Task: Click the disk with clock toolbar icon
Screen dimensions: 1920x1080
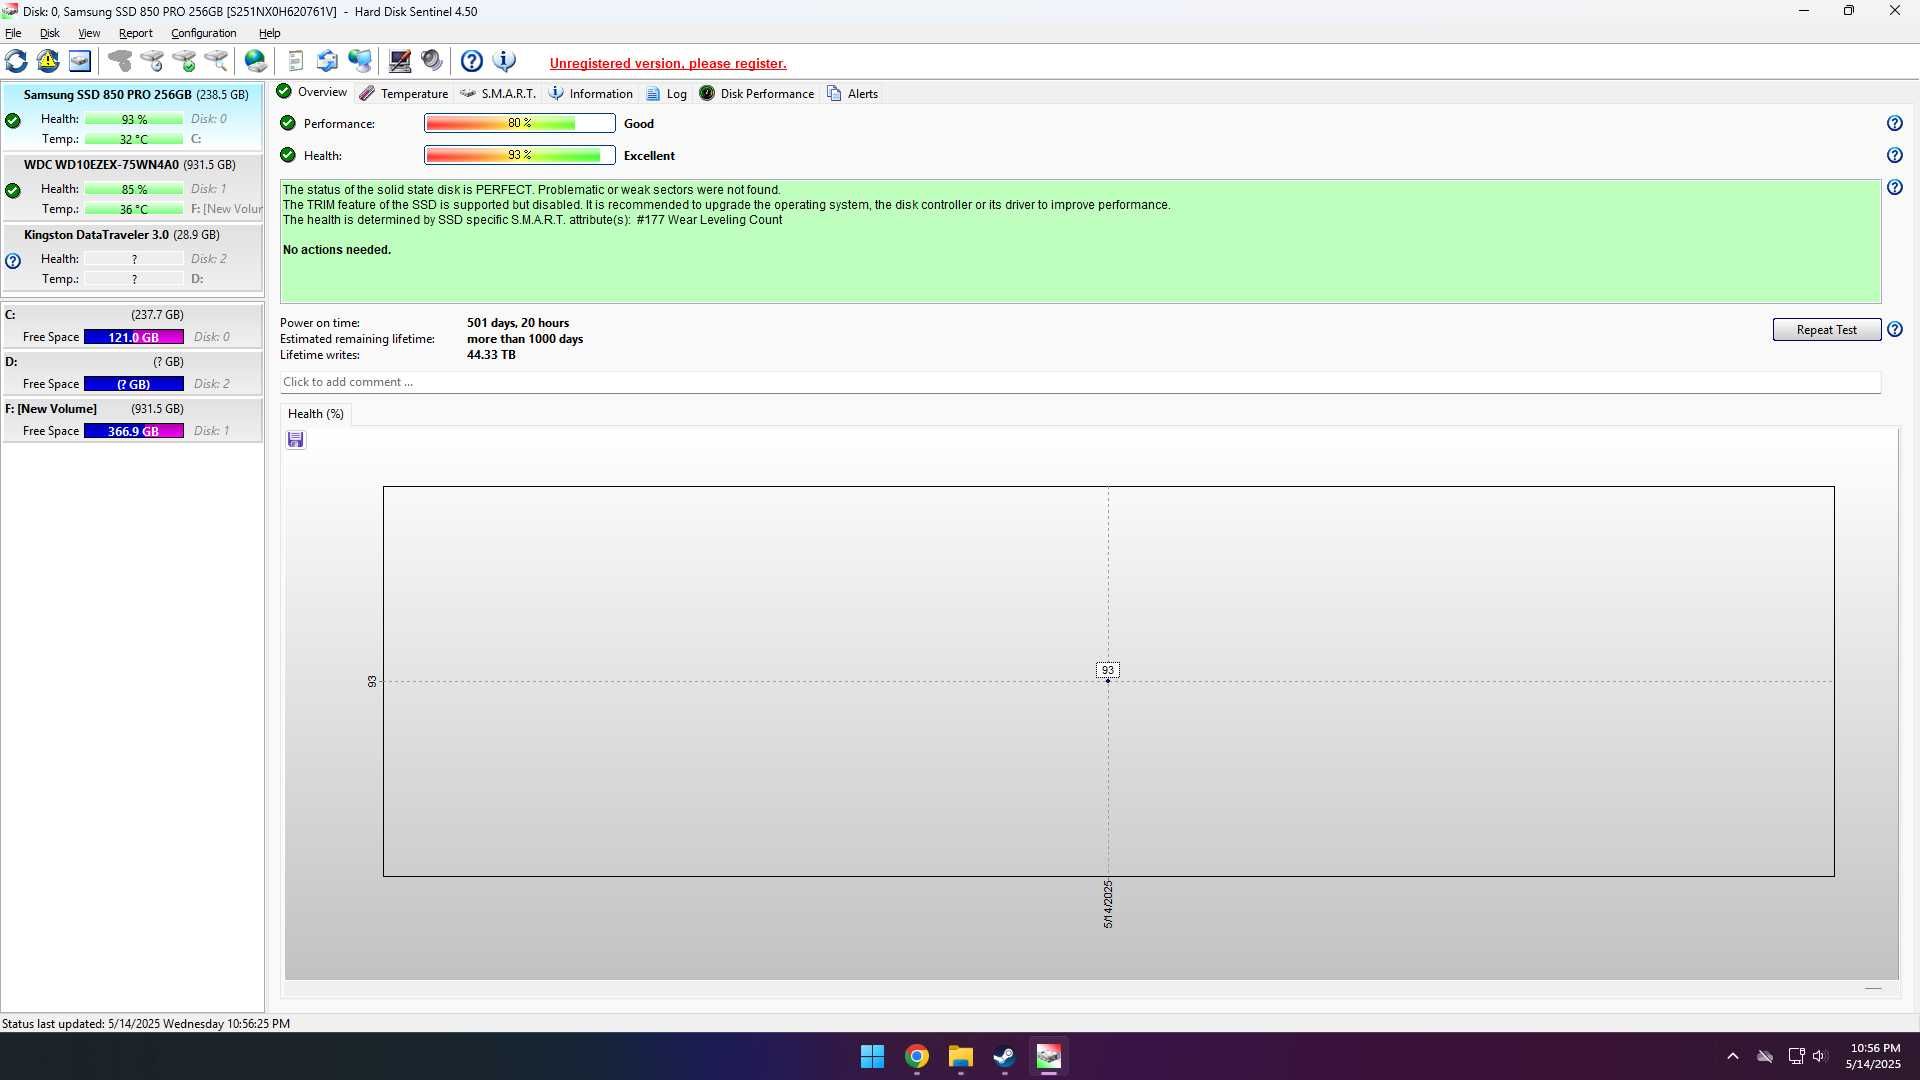Action: [152, 62]
